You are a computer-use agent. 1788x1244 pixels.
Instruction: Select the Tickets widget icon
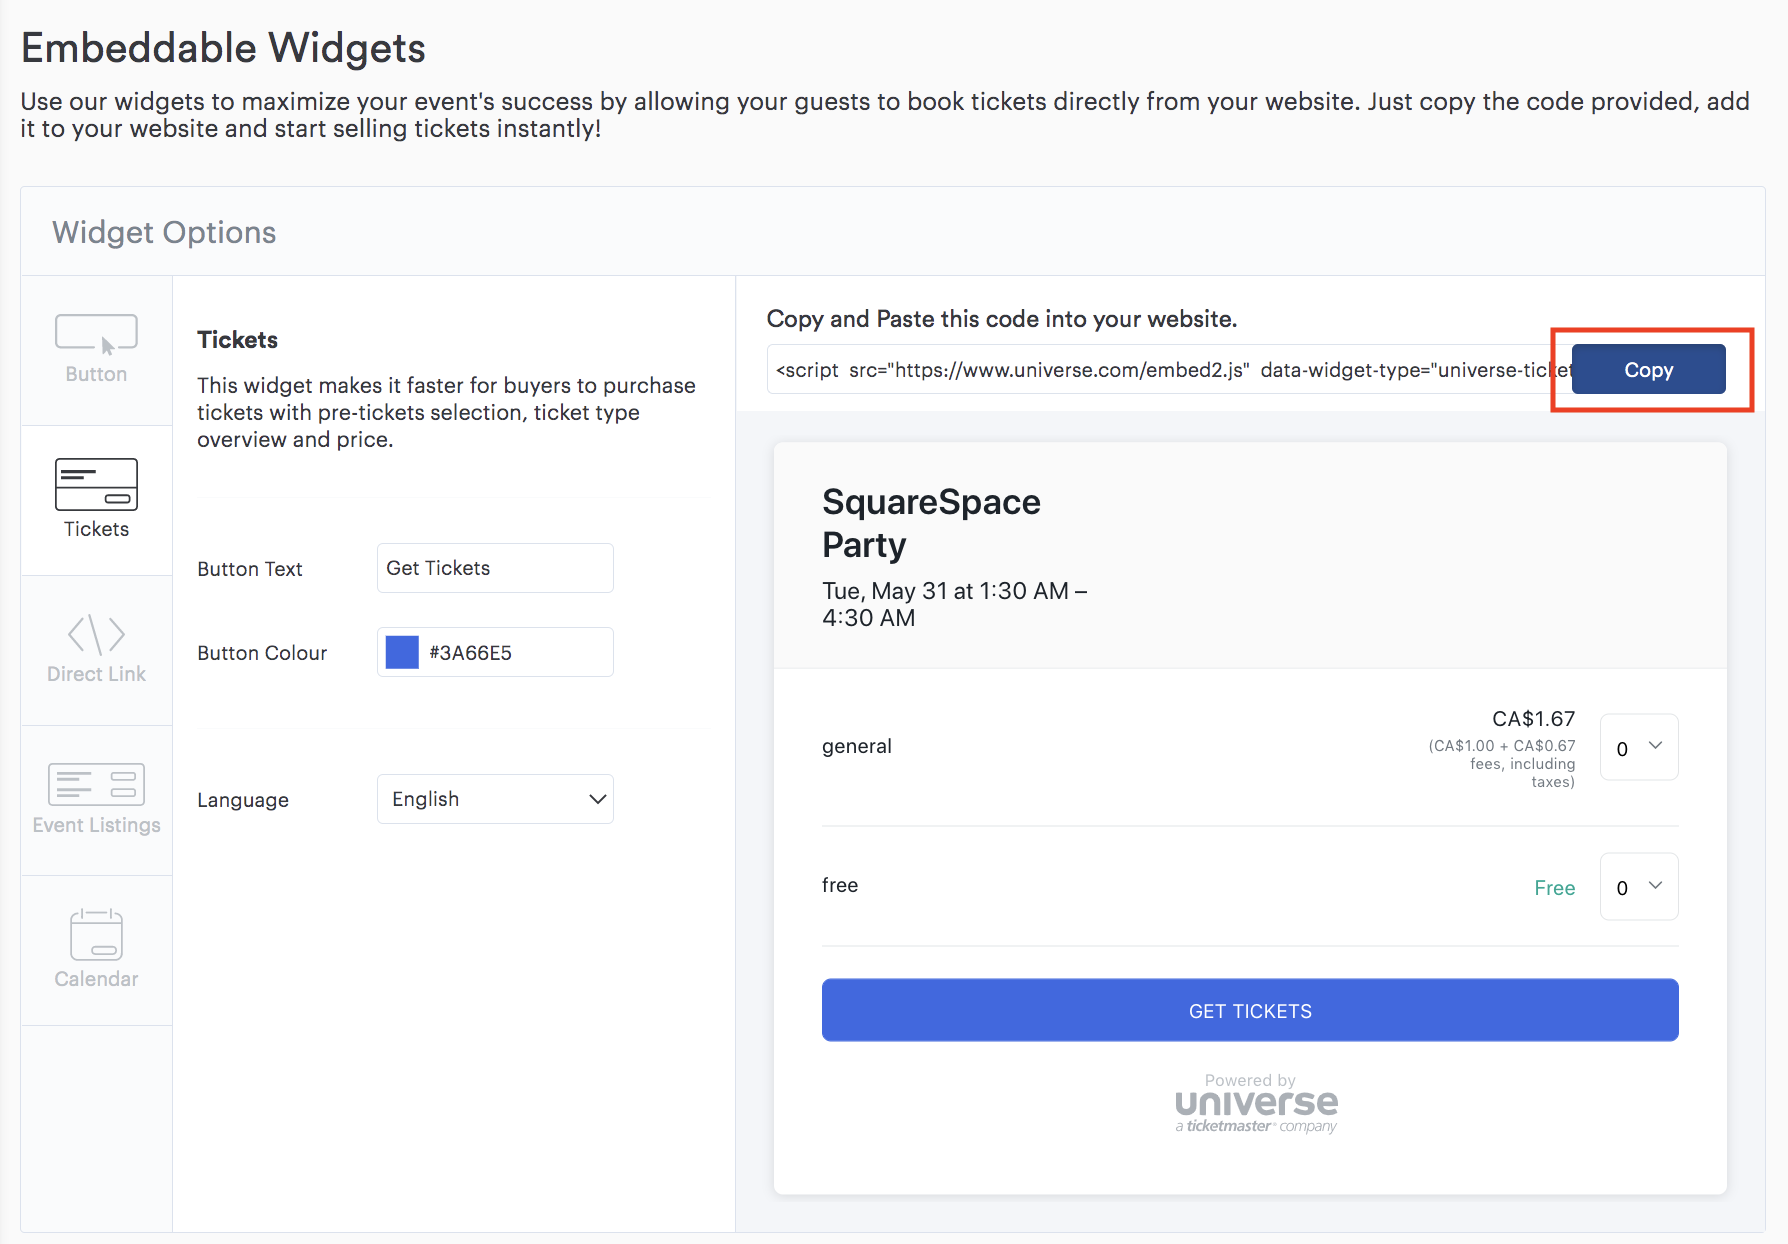click(x=96, y=484)
